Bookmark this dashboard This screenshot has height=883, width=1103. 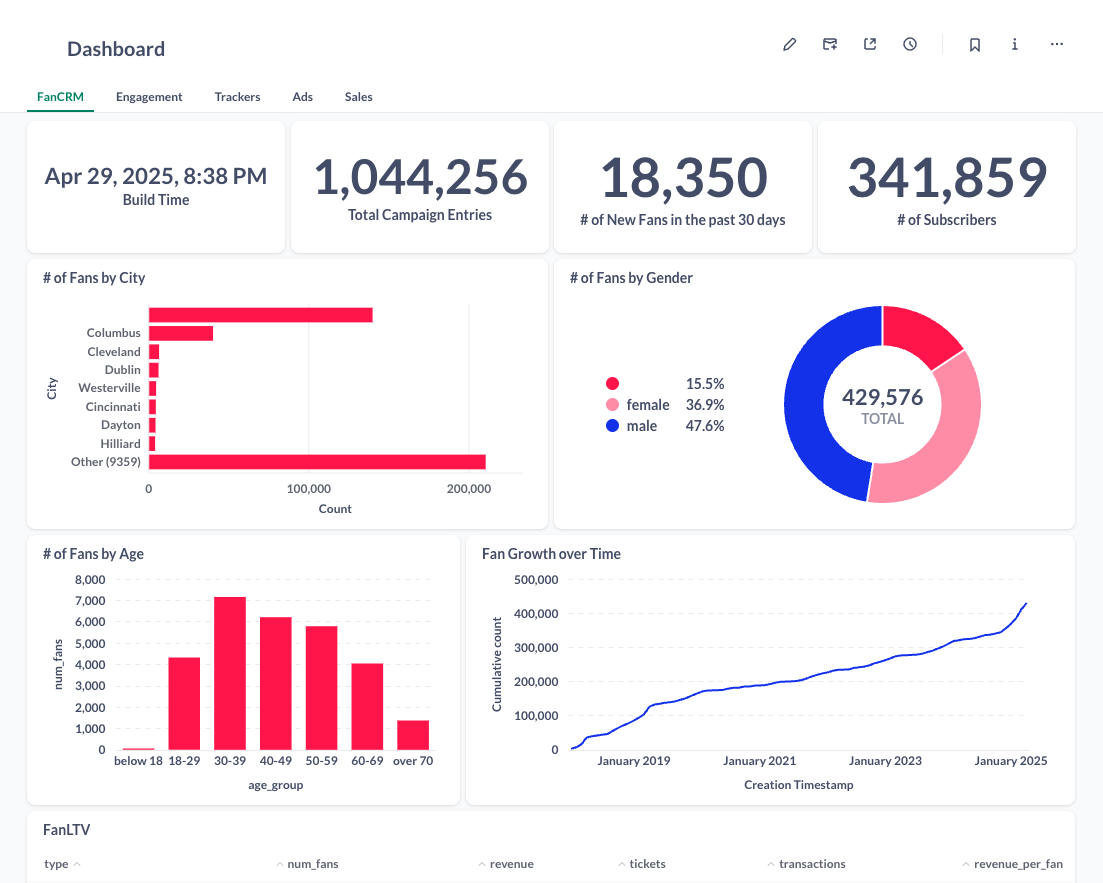[x=974, y=44]
